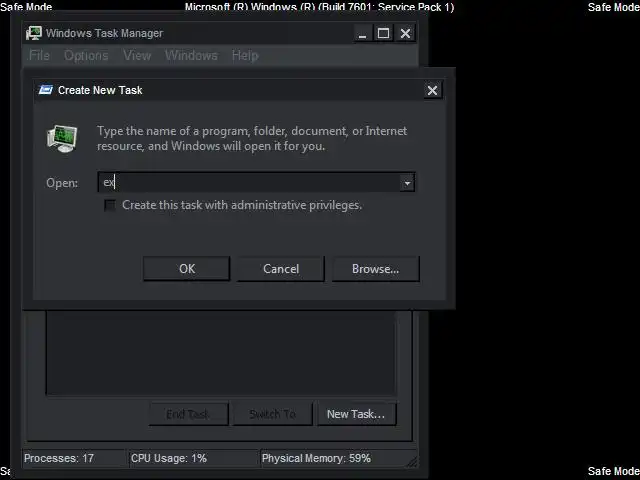
Task: Confirm the dialog with OK
Action: click(x=187, y=269)
